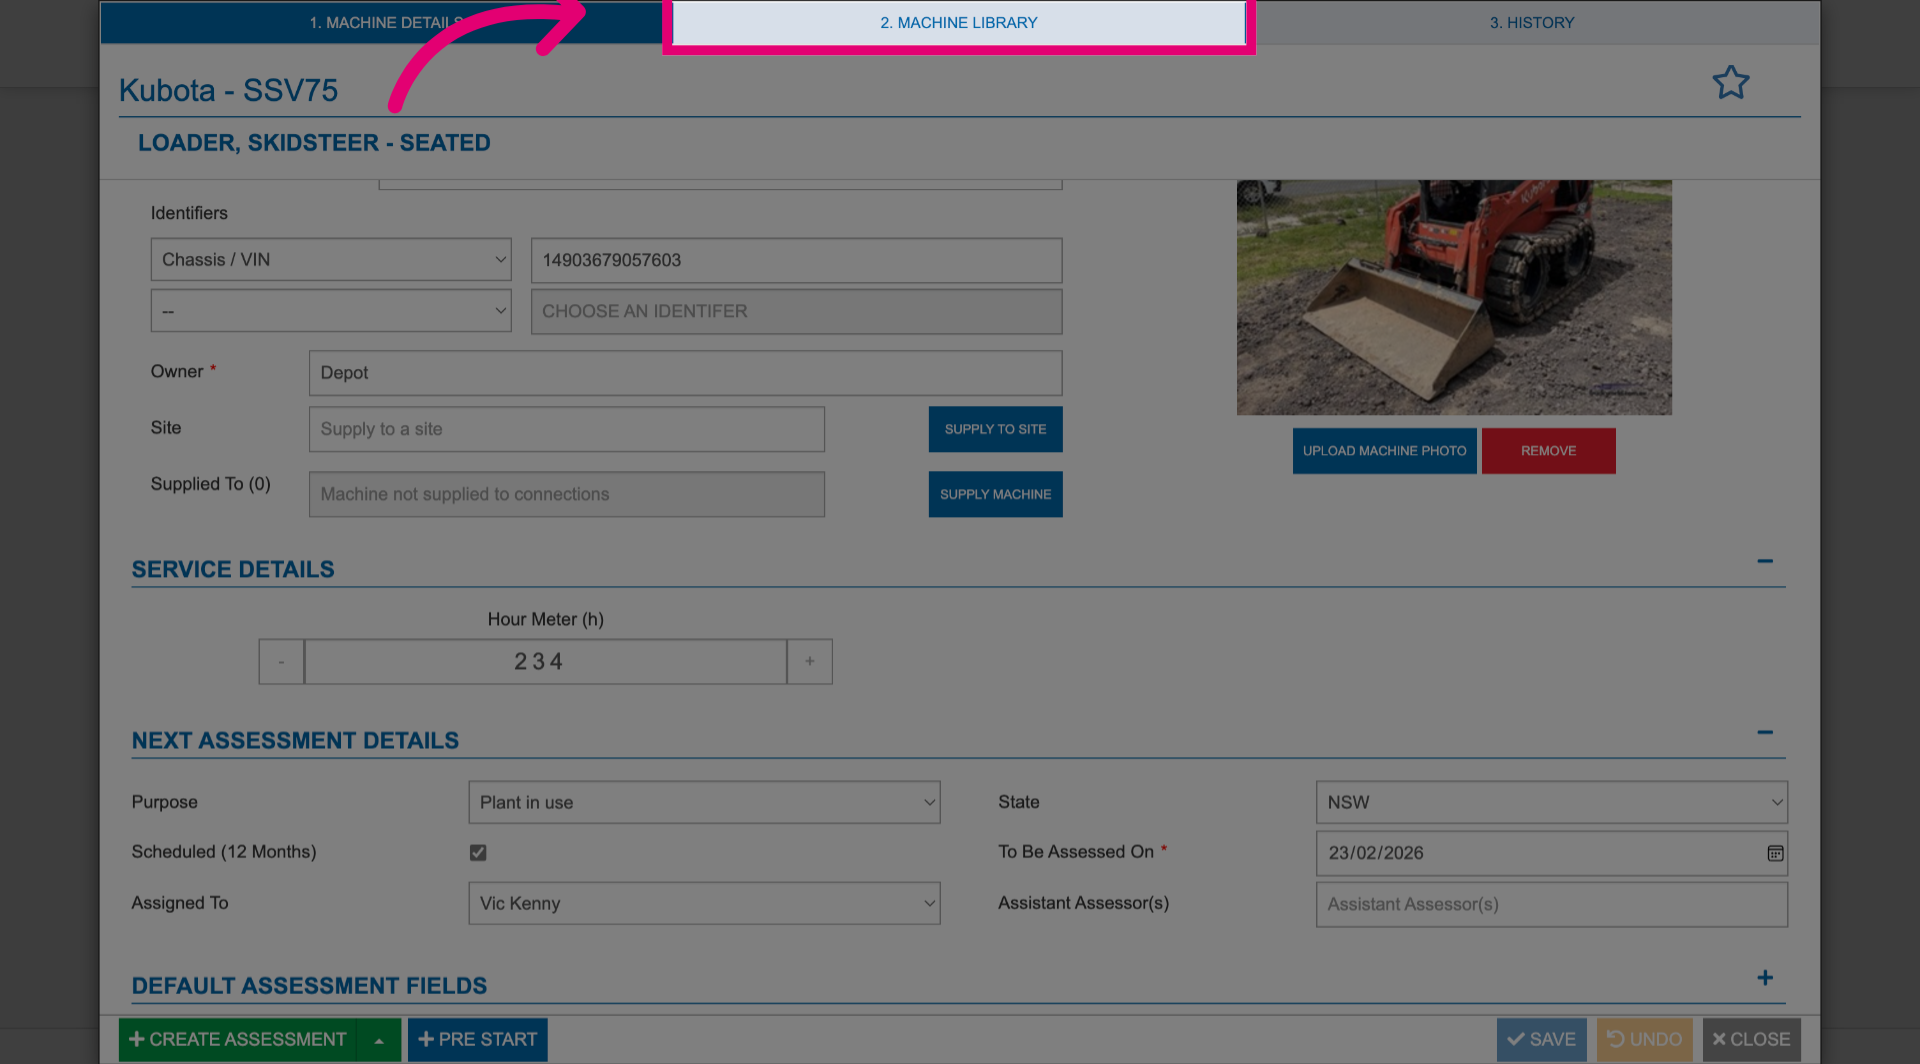
Task: Collapse the Service Details section
Action: [1765, 561]
